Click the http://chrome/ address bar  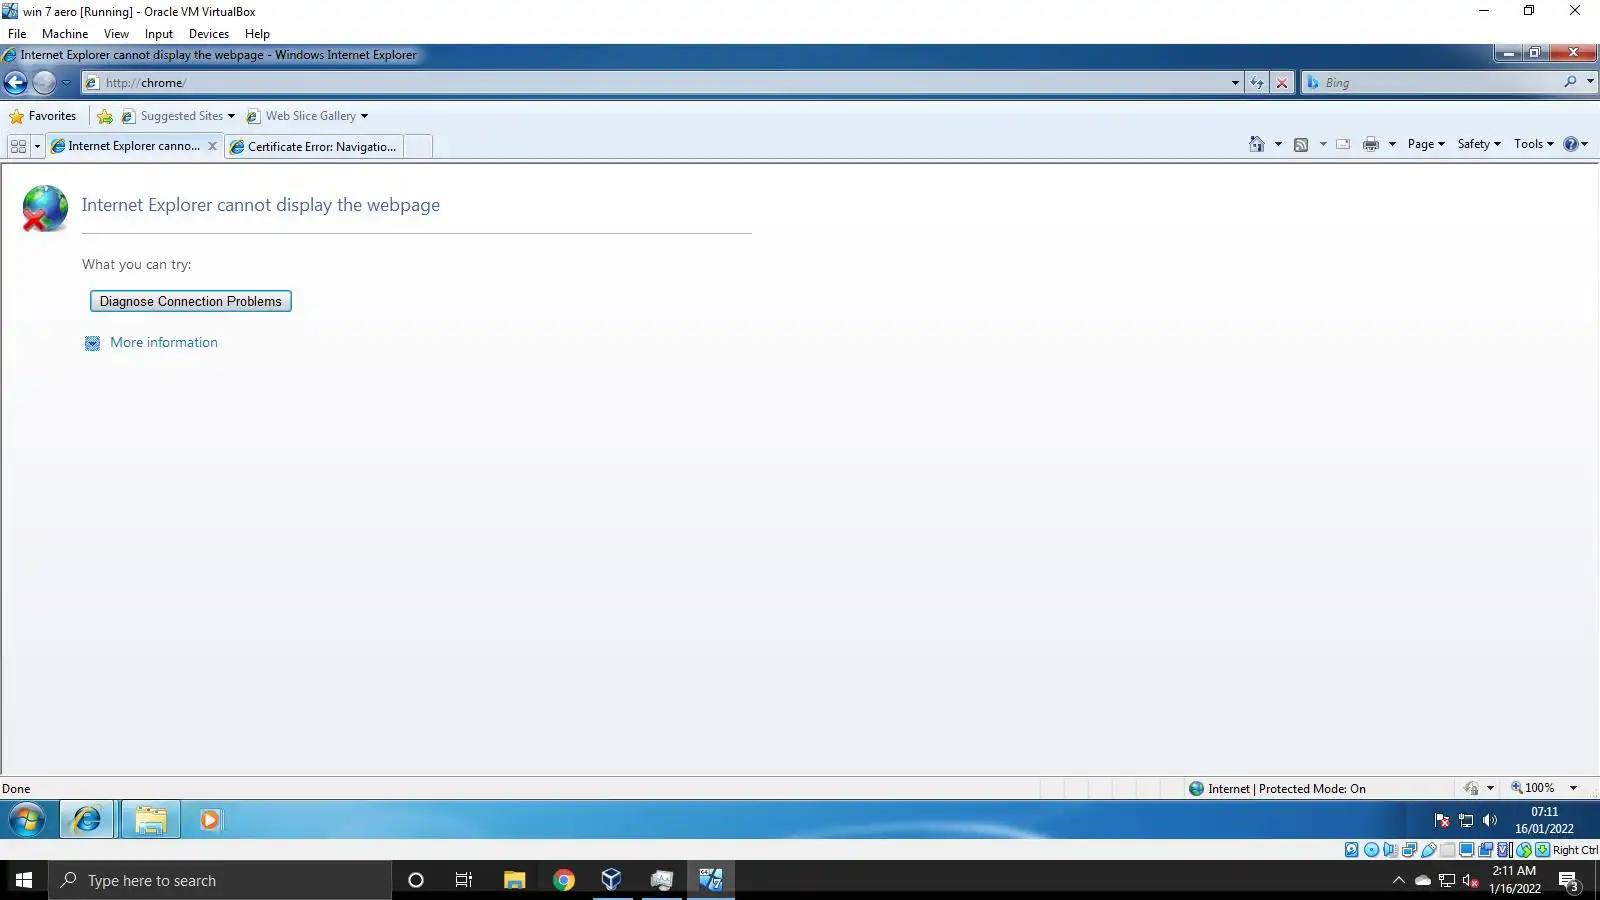[660, 83]
